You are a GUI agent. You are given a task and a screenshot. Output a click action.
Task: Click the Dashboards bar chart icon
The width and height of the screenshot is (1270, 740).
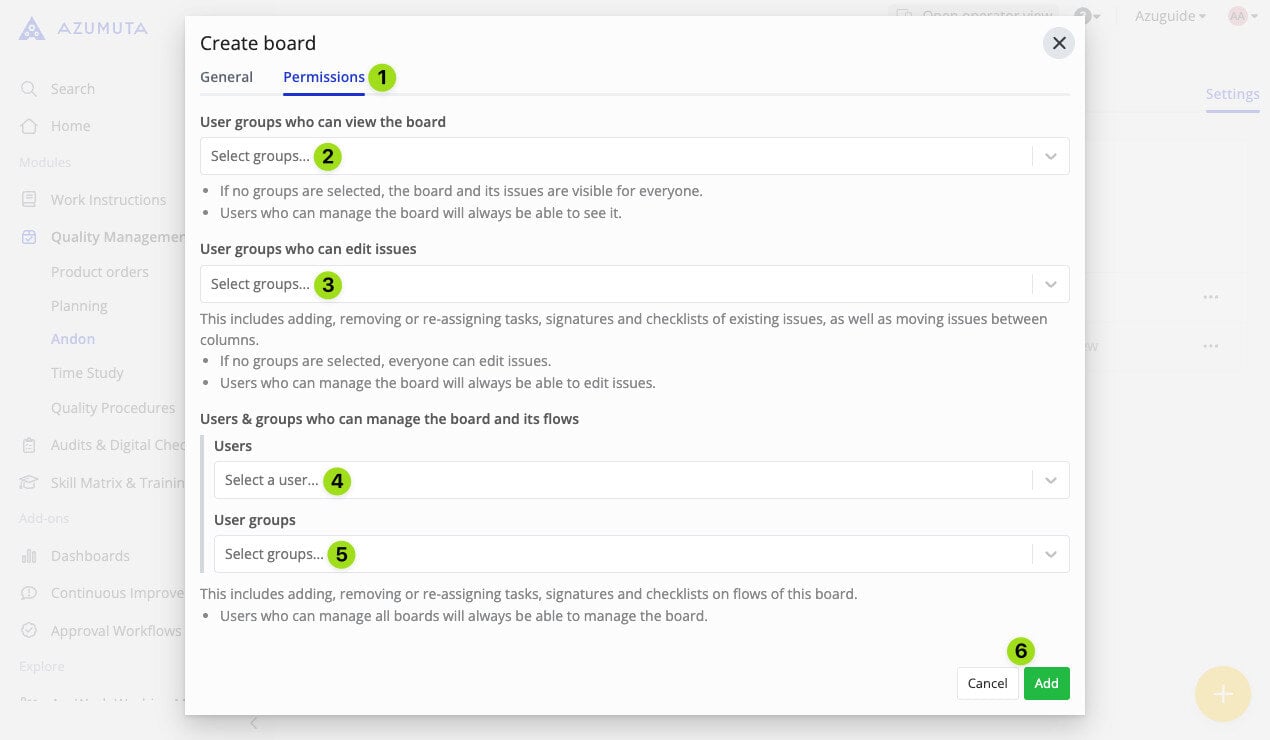29,556
